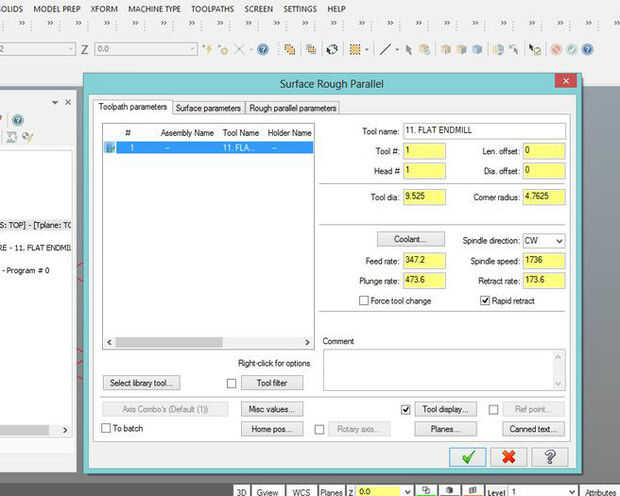Click the tool icon in tool list row
Image resolution: width=620 pixels, height=496 pixels.
[110, 147]
